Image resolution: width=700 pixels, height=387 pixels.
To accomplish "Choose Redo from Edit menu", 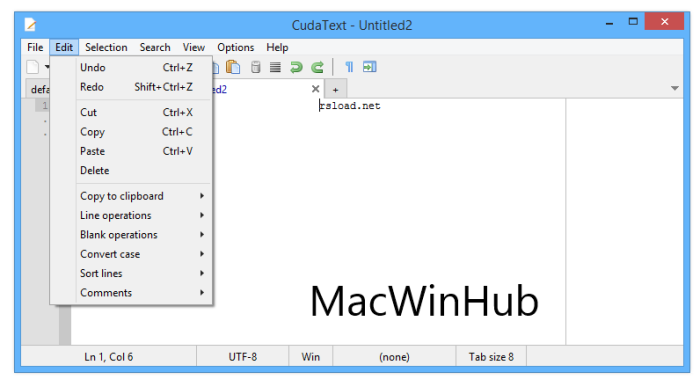I will [131, 87].
